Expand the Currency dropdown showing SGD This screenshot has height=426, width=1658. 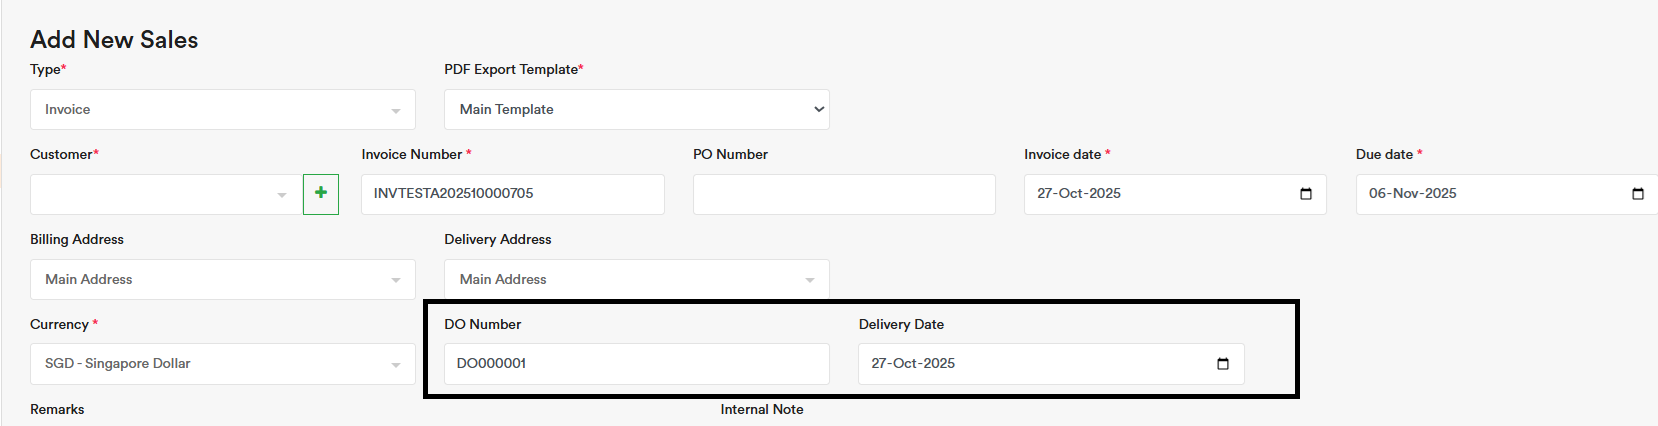[222, 364]
